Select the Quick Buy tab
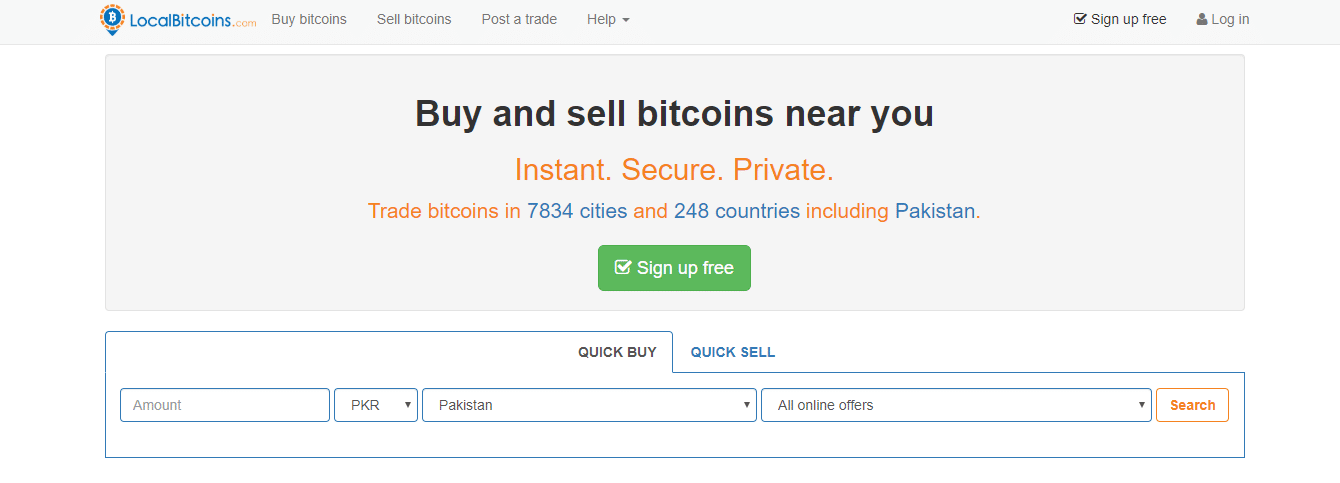Viewport: 1340px width, 483px height. [x=617, y=352]
